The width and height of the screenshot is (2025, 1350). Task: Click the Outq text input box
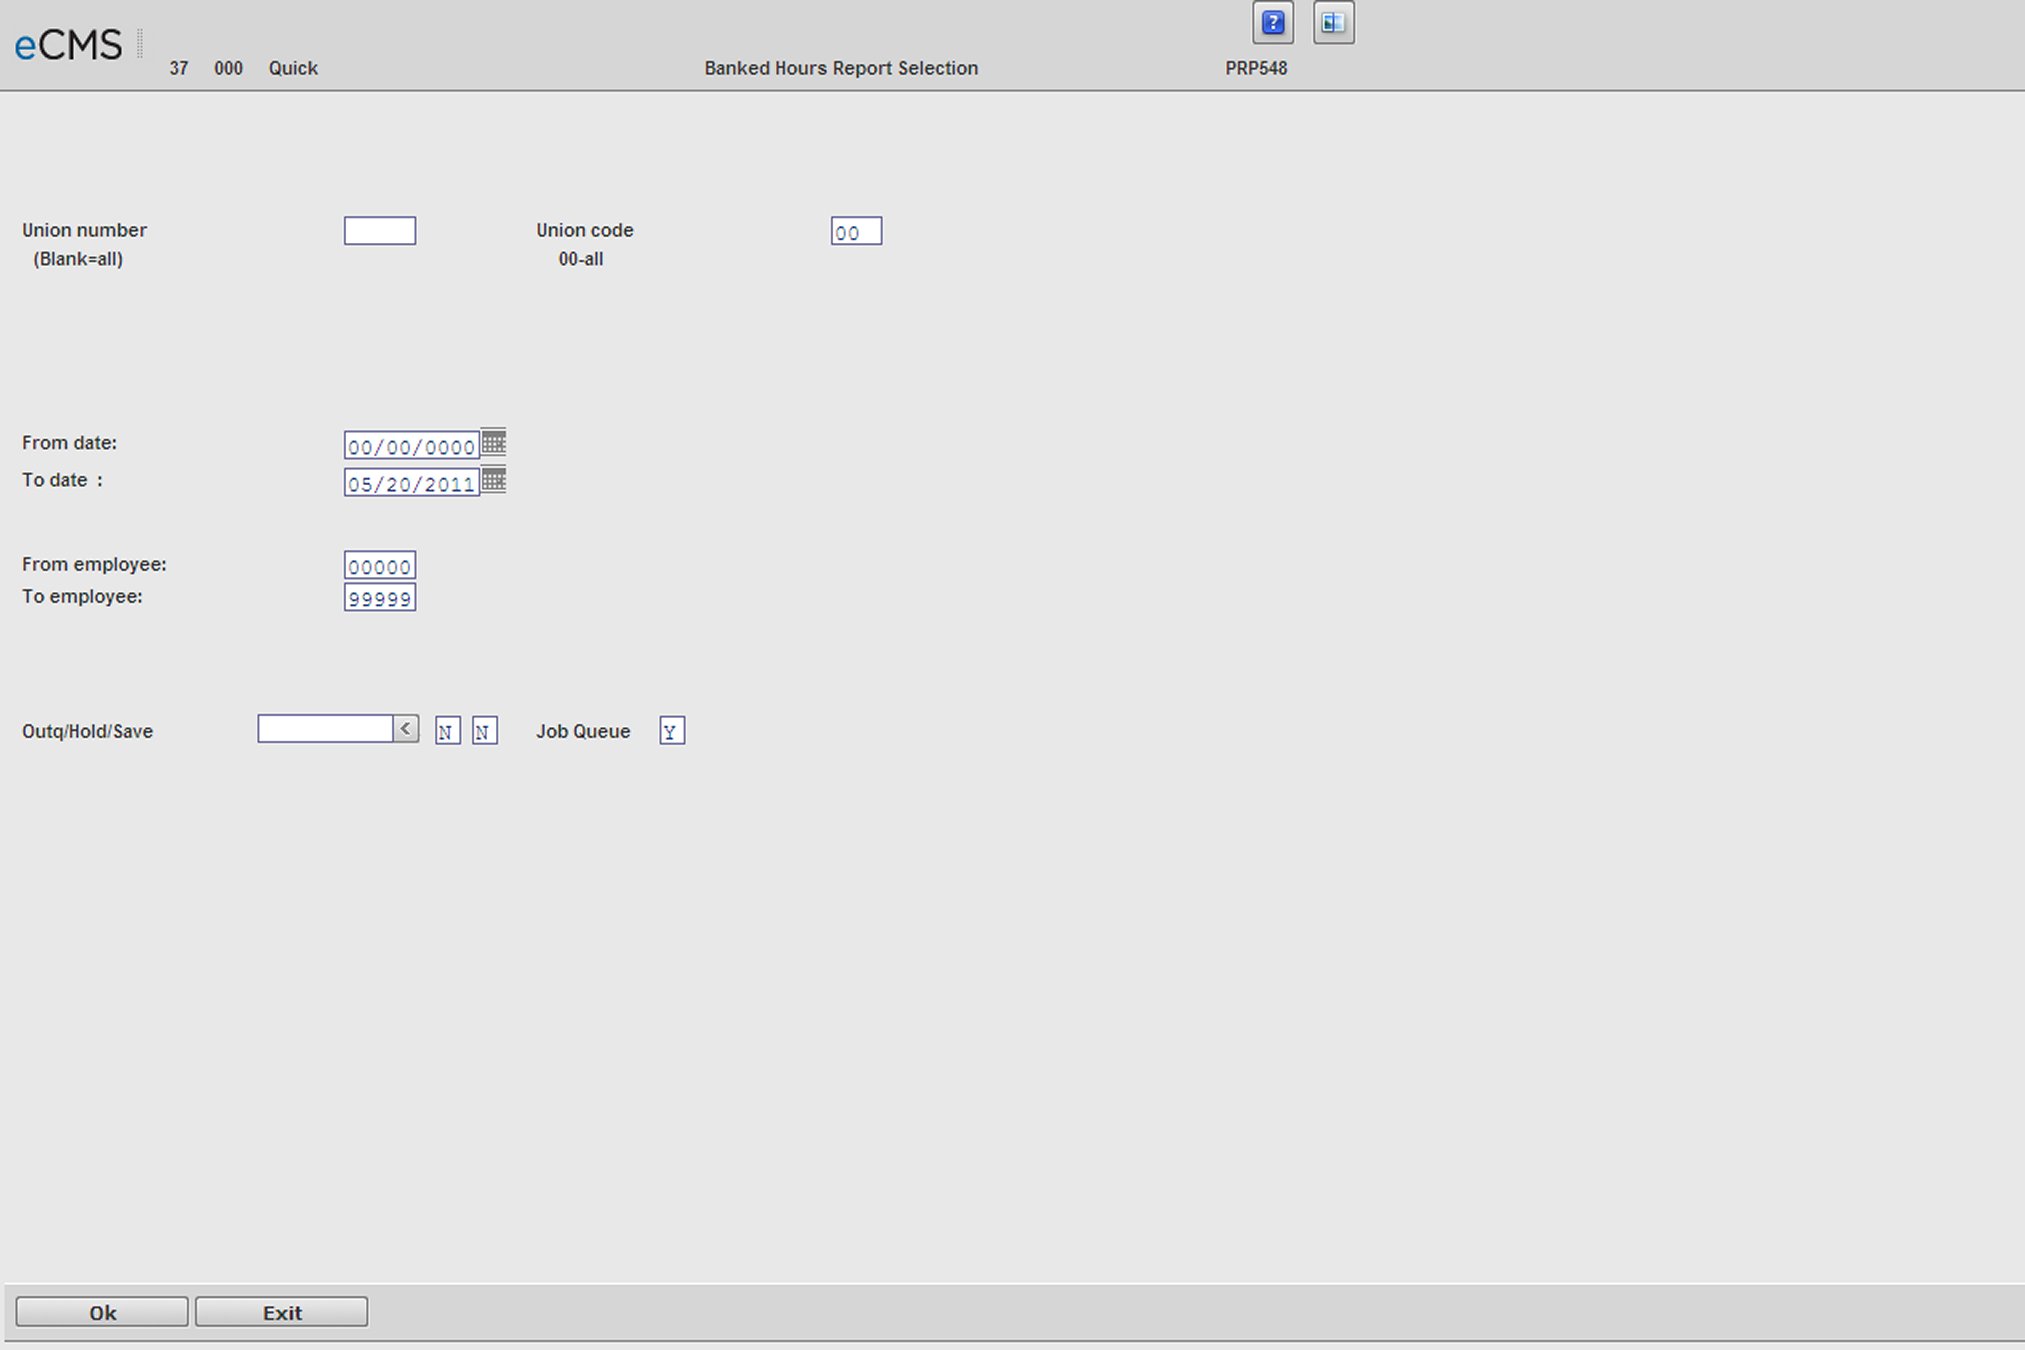[x=325, y=729]
